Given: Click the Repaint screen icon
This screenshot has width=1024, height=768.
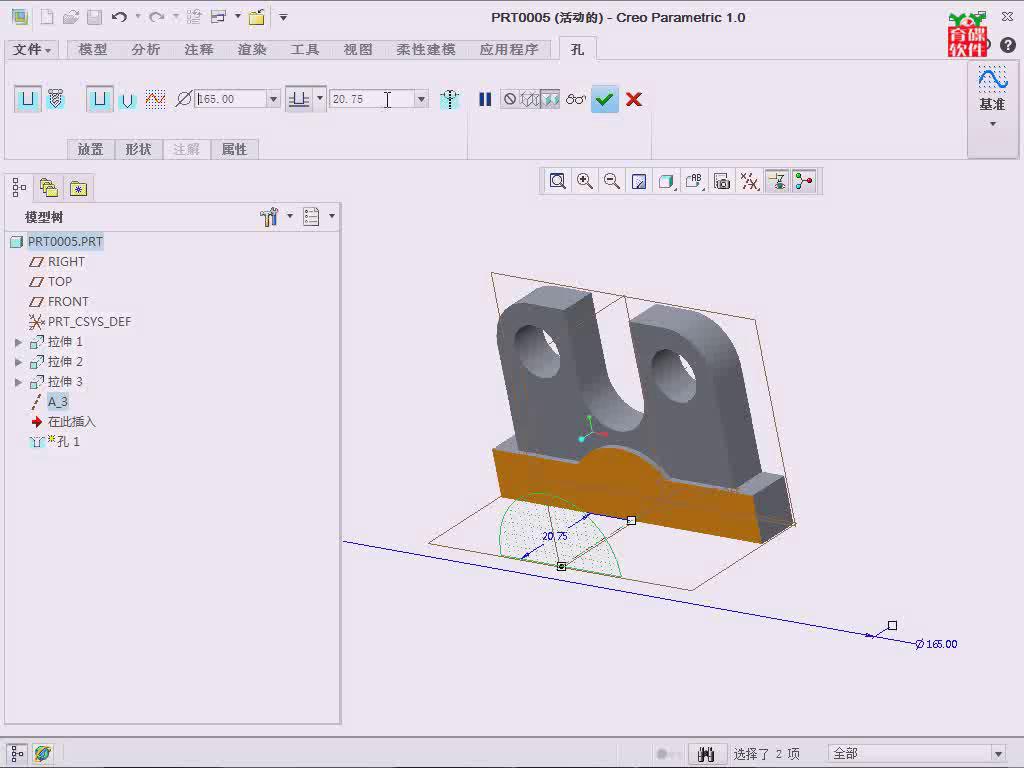Looking at the screenshot, I should pos(639,181).
